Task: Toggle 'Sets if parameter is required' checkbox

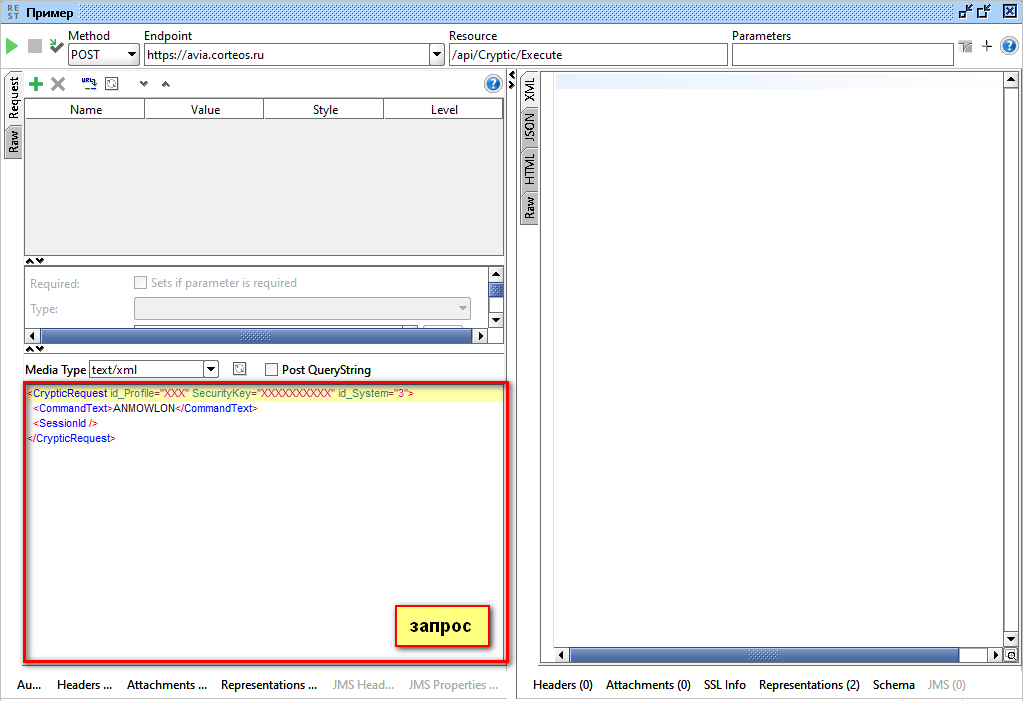Action: pyautogui.click(x=141, y=283)
